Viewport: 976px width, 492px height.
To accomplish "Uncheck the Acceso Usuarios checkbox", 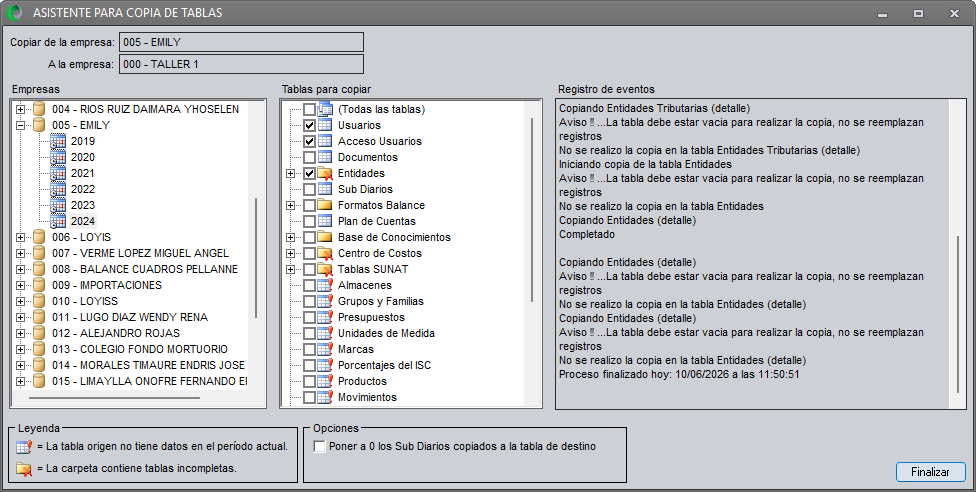I will coord(309,141).
